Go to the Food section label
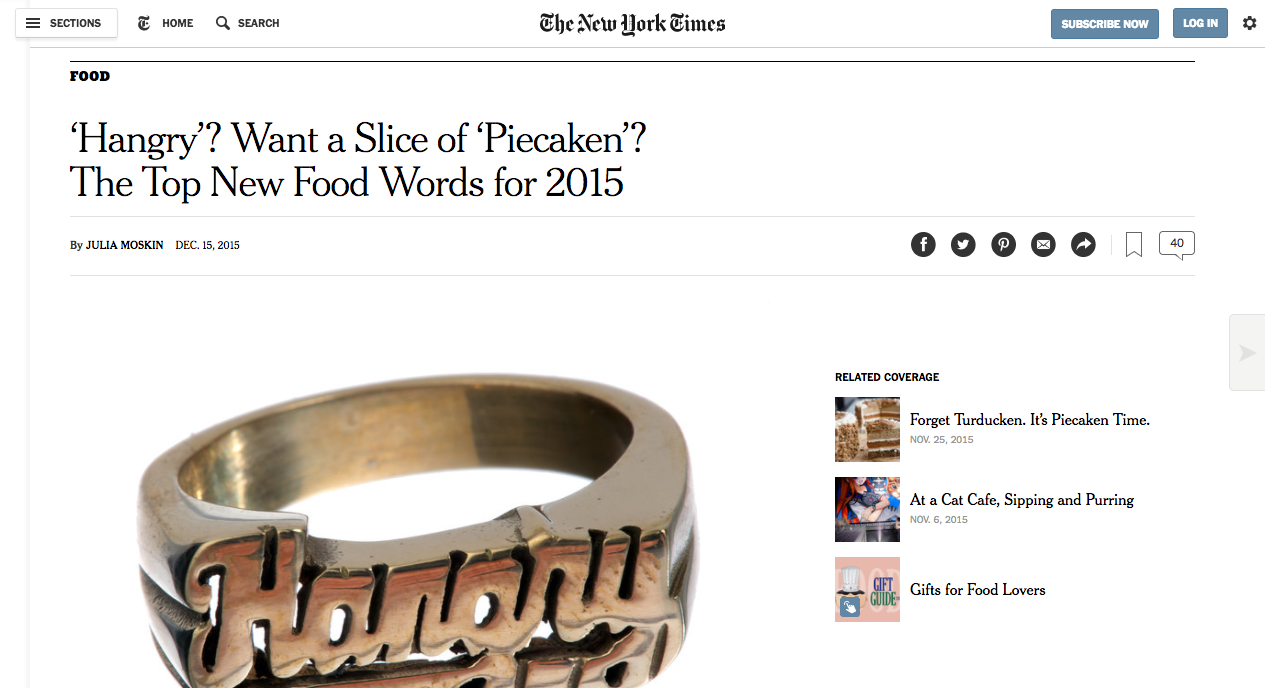This screenshot has height=688, width=1265. tap(90, 76)
